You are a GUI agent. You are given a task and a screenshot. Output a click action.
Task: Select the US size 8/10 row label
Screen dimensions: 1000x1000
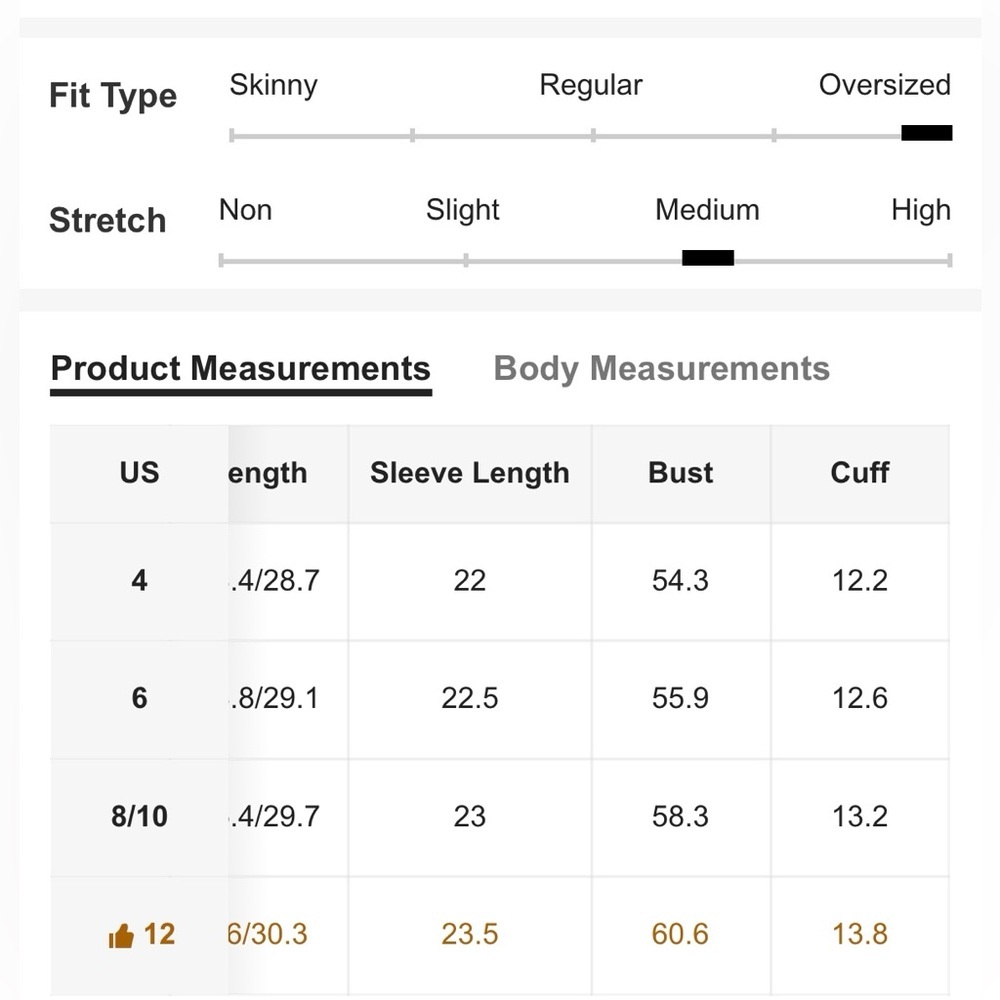coord(139,816)
